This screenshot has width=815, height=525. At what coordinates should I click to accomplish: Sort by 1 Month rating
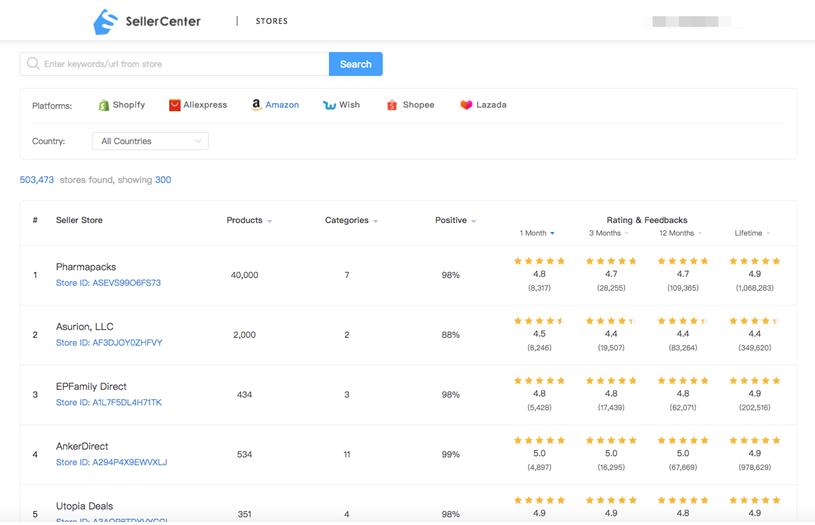537,233
